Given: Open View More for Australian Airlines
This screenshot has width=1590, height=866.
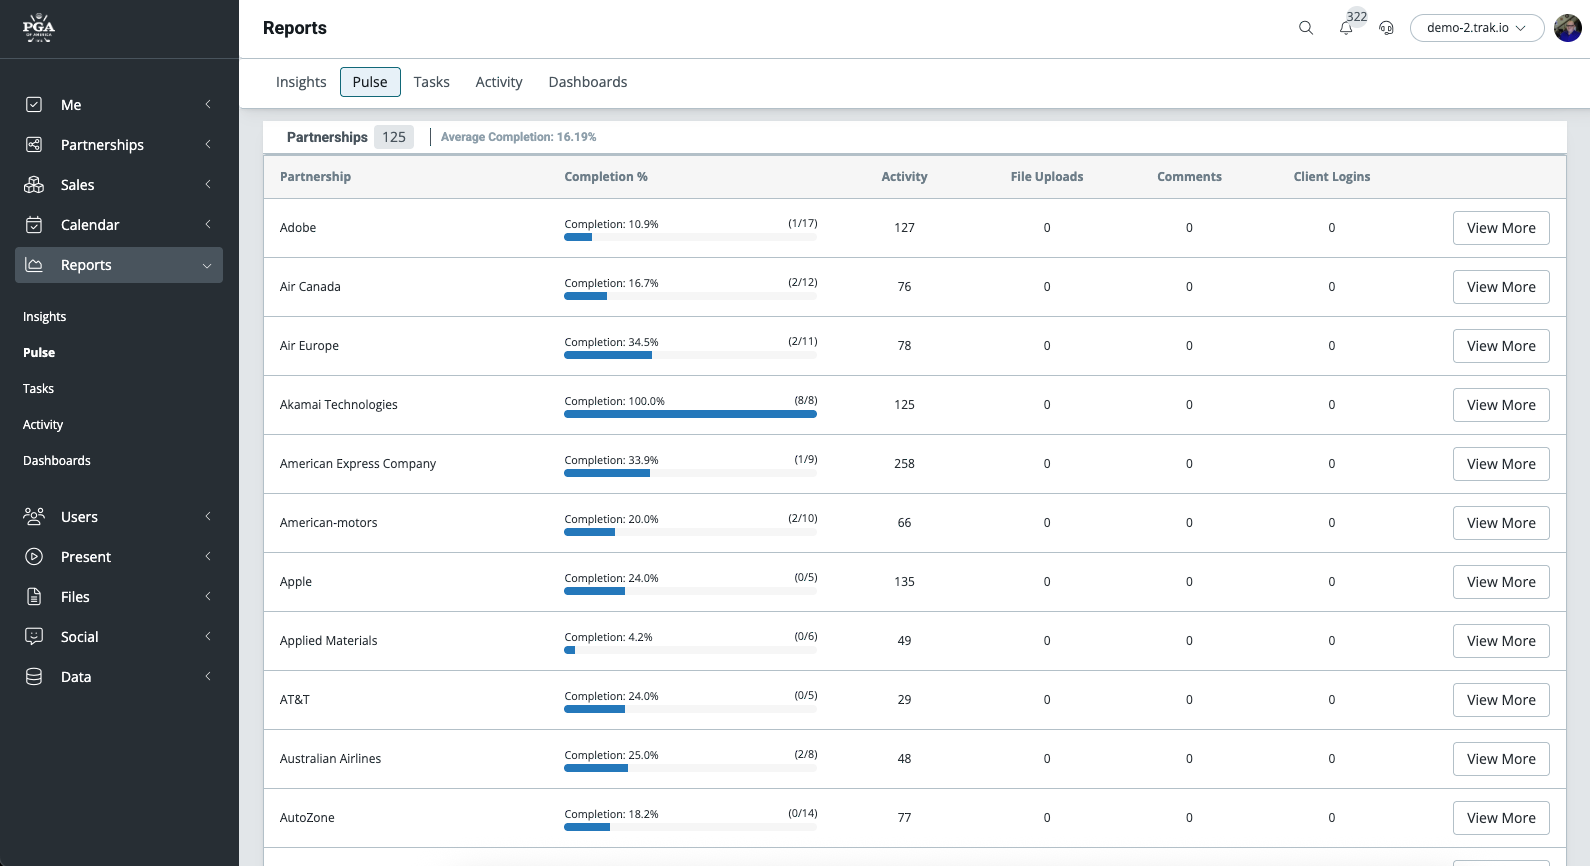Looking at the screenshot, I should pos(1501,759).
